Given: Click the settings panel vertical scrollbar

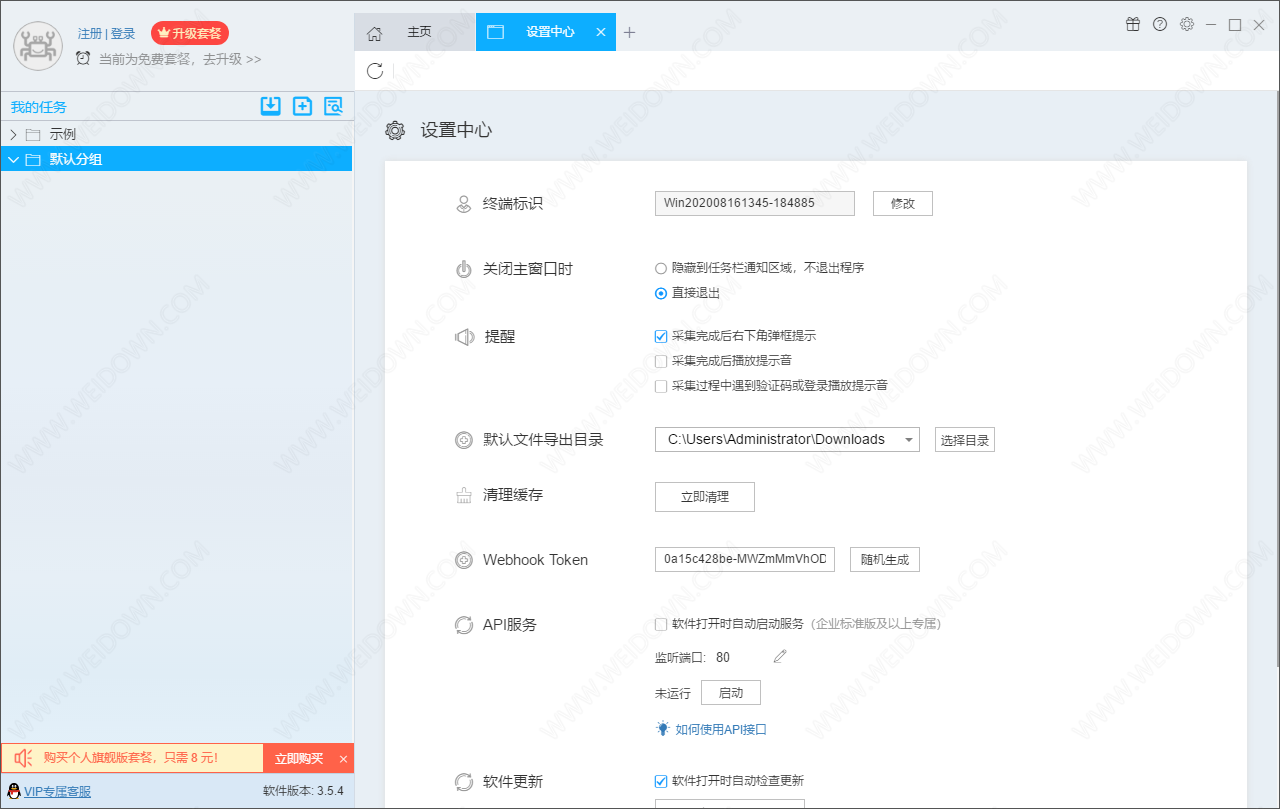Looking at the screenshot, I should coord(1276,380).
